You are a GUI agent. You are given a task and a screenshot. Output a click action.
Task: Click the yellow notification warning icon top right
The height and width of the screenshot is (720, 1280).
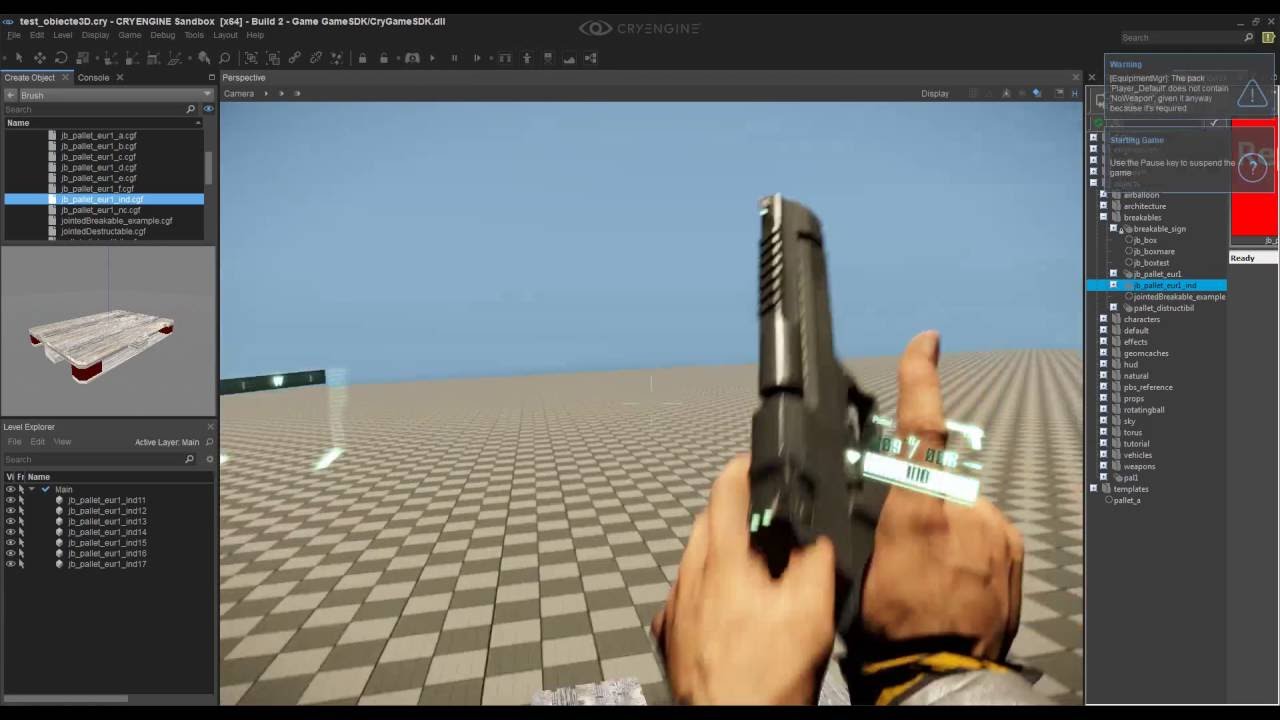pyautogui.click(x=1269, y=37)
